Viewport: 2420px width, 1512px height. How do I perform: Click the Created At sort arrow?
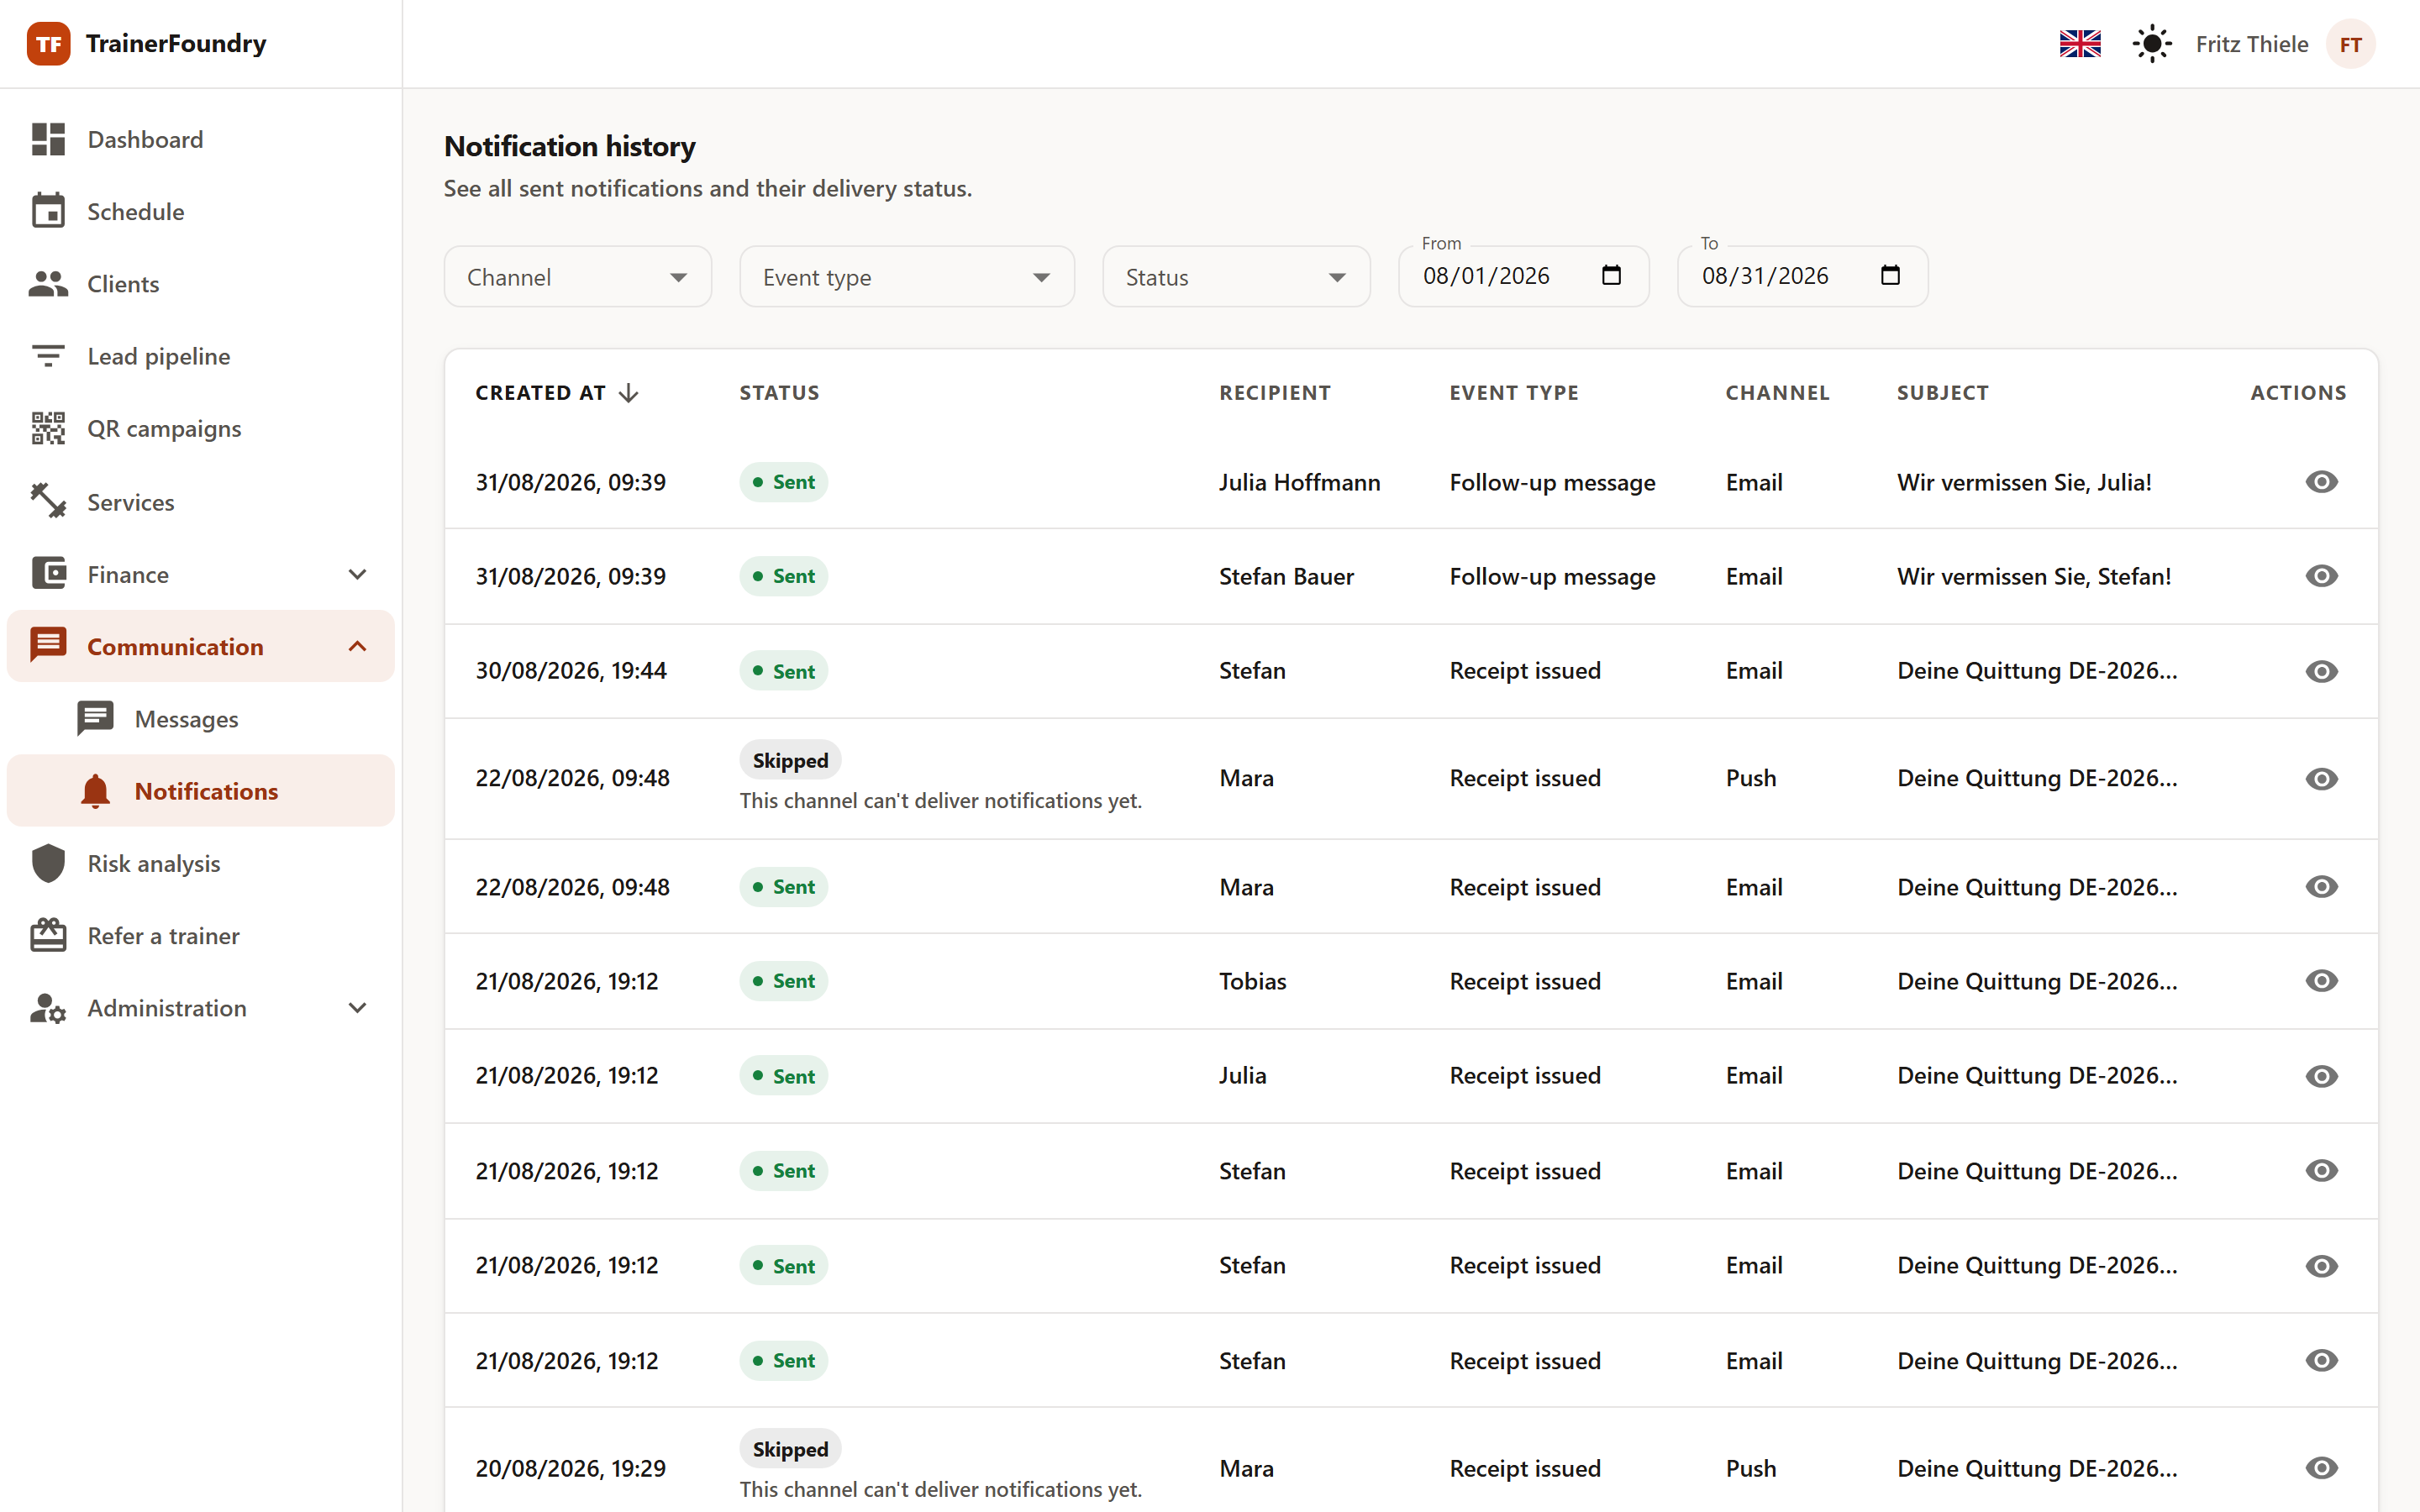[x=628, y=393]
